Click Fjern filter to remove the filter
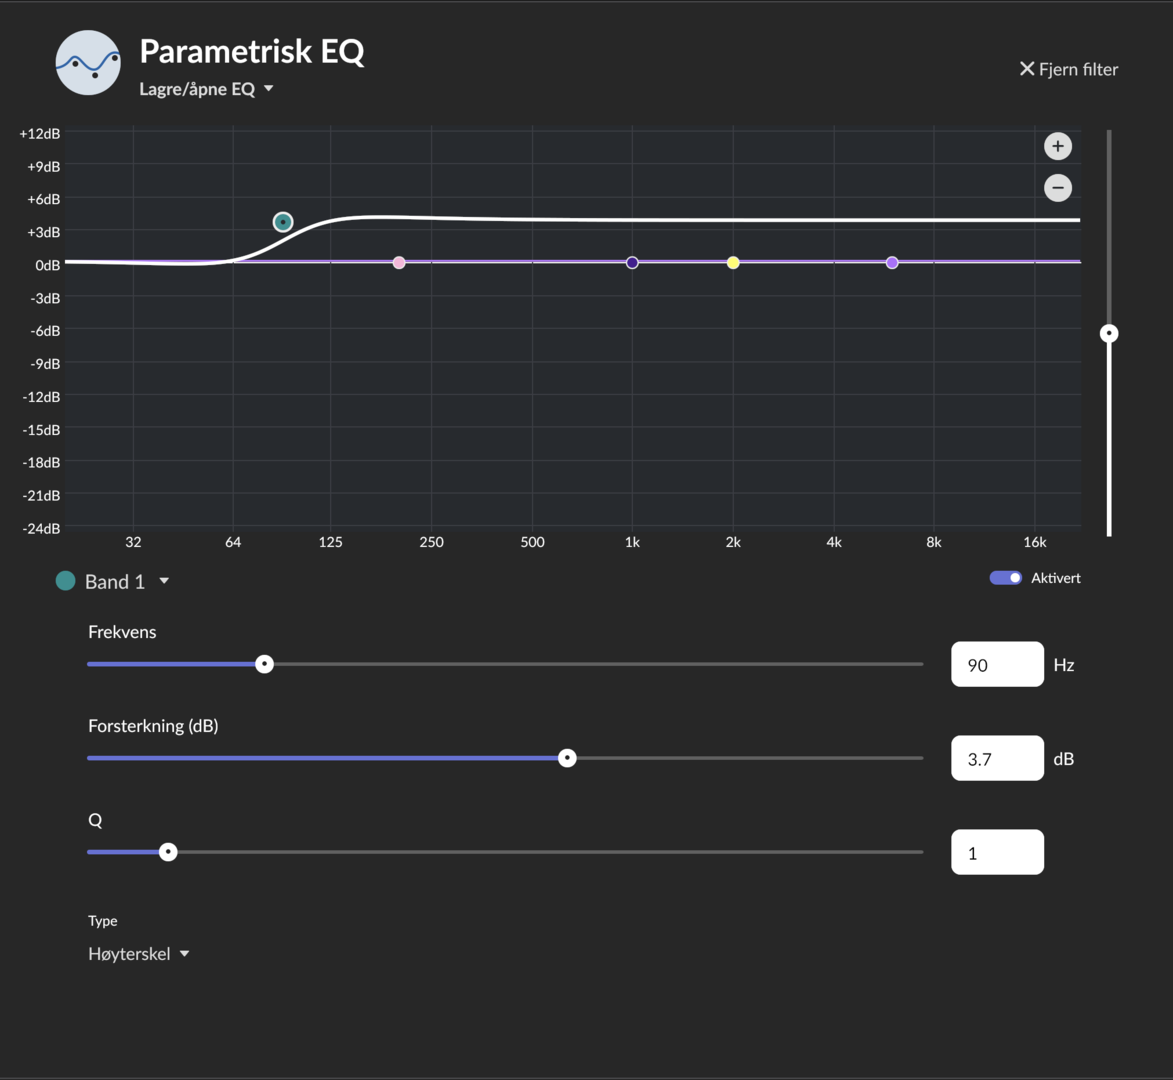 point(1068,69)
